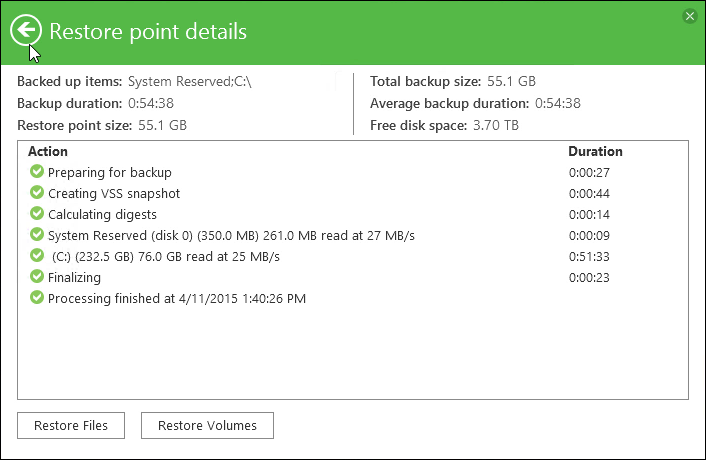Select the Calculating digests entry

tap(353, 214)
